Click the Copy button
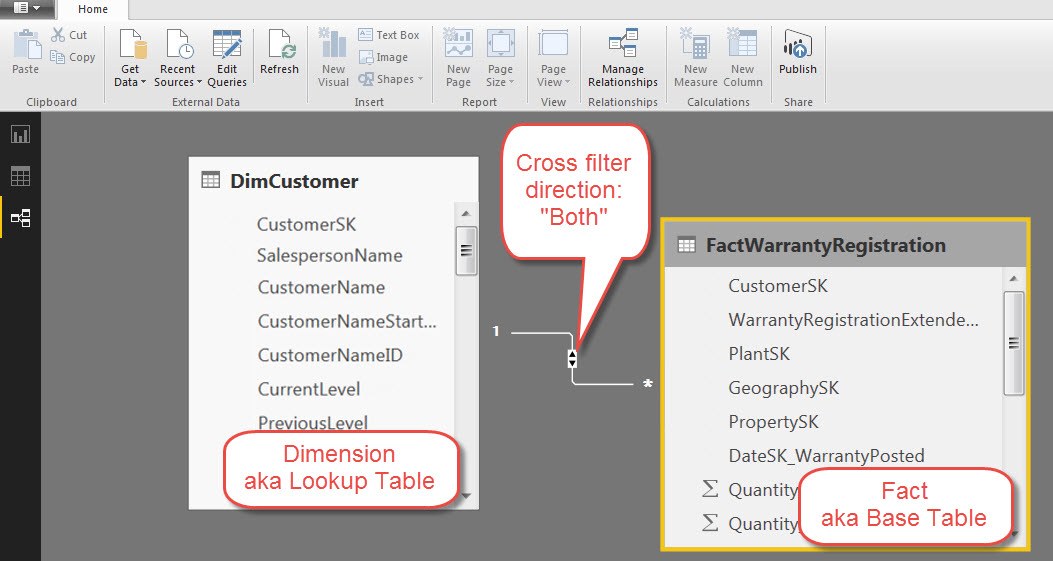The image size is (1053, 561). (73, 57)
